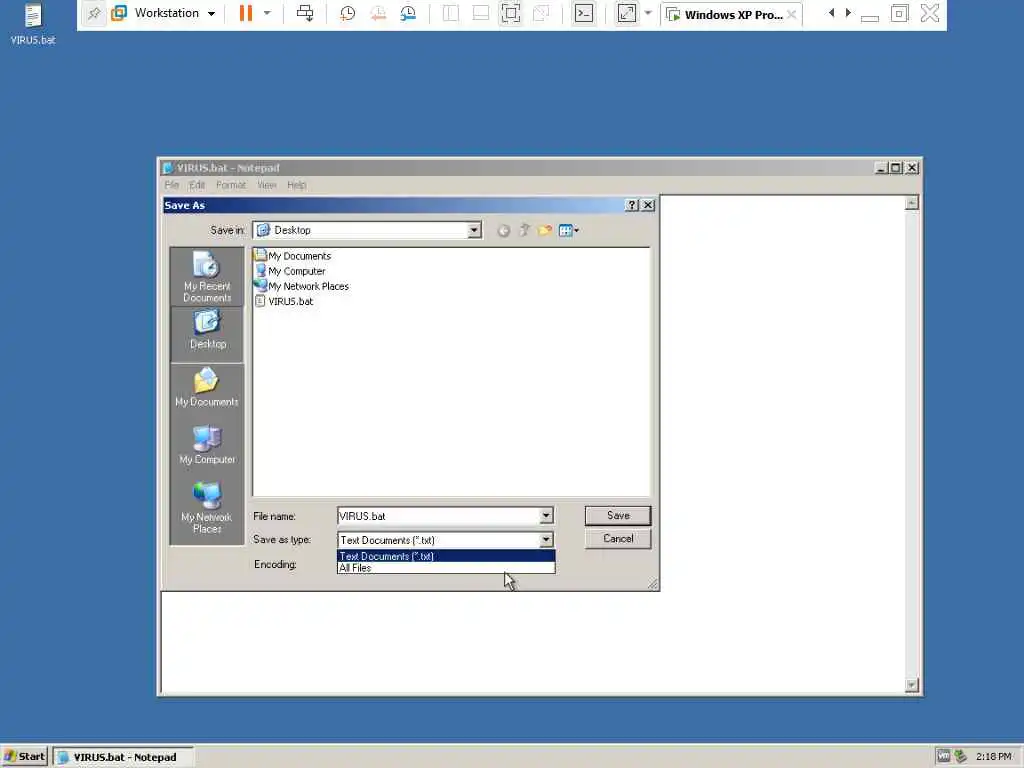This screenshot has height=768, width=1024.
Task: Close the Windows XP Pro tab
Action: coord(792,14)
